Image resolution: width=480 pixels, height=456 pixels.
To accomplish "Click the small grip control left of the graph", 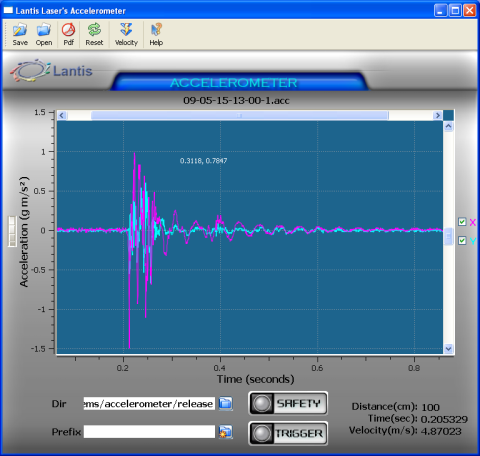I will [x=12, y=232].
